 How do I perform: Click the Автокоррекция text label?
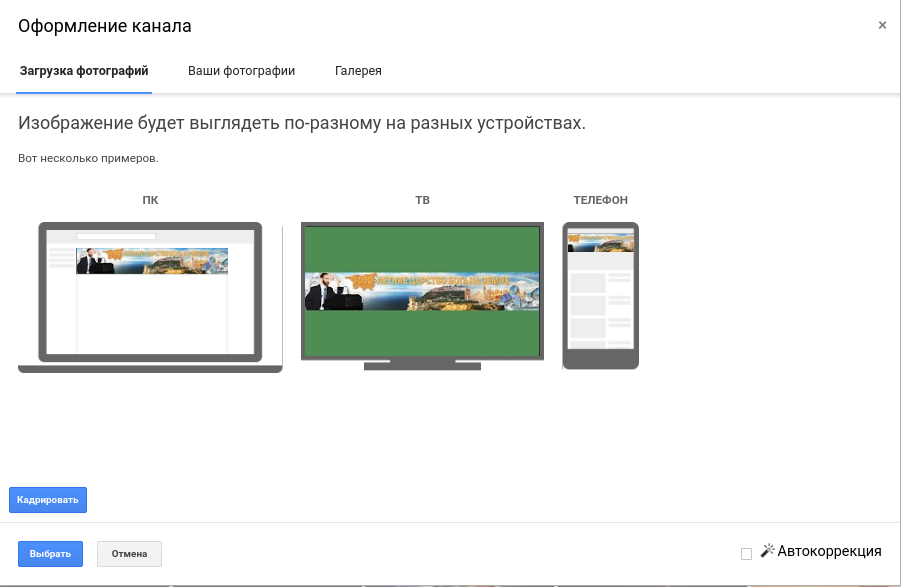pos(829,551)
